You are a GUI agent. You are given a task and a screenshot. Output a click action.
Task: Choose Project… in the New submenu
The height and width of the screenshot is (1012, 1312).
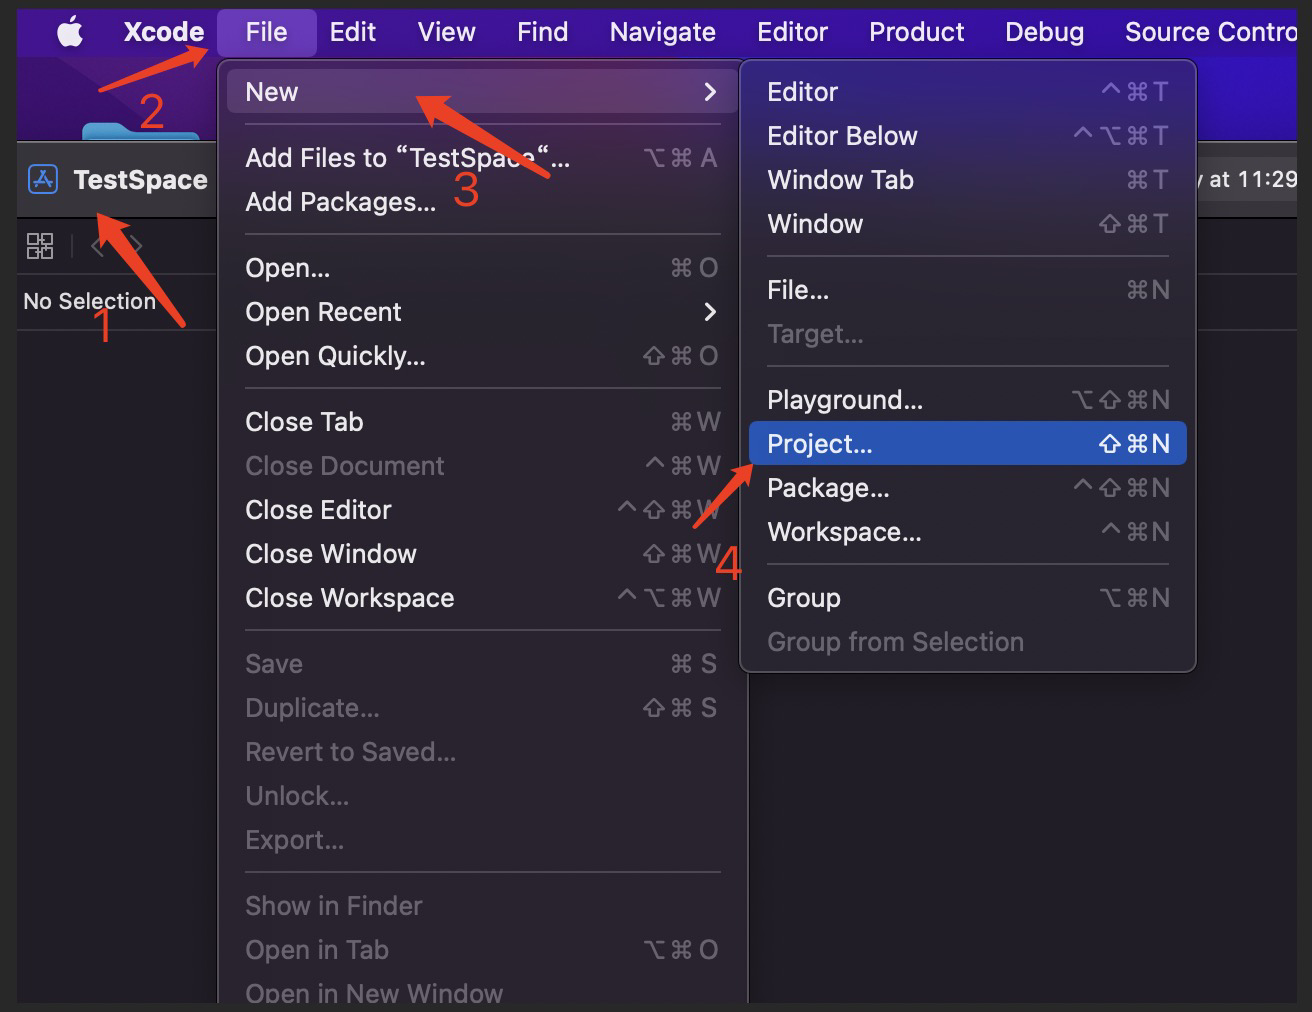click(967, 443)
